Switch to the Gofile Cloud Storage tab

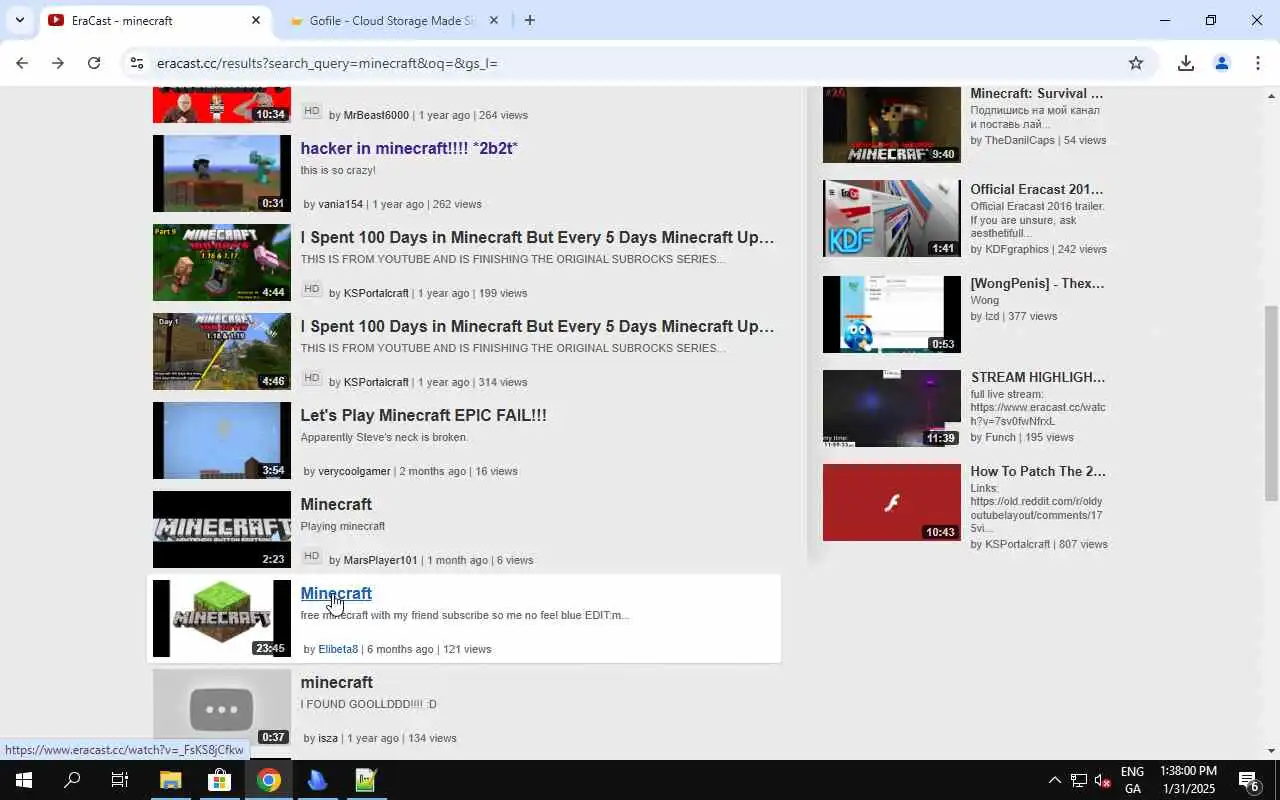(391, 20)
